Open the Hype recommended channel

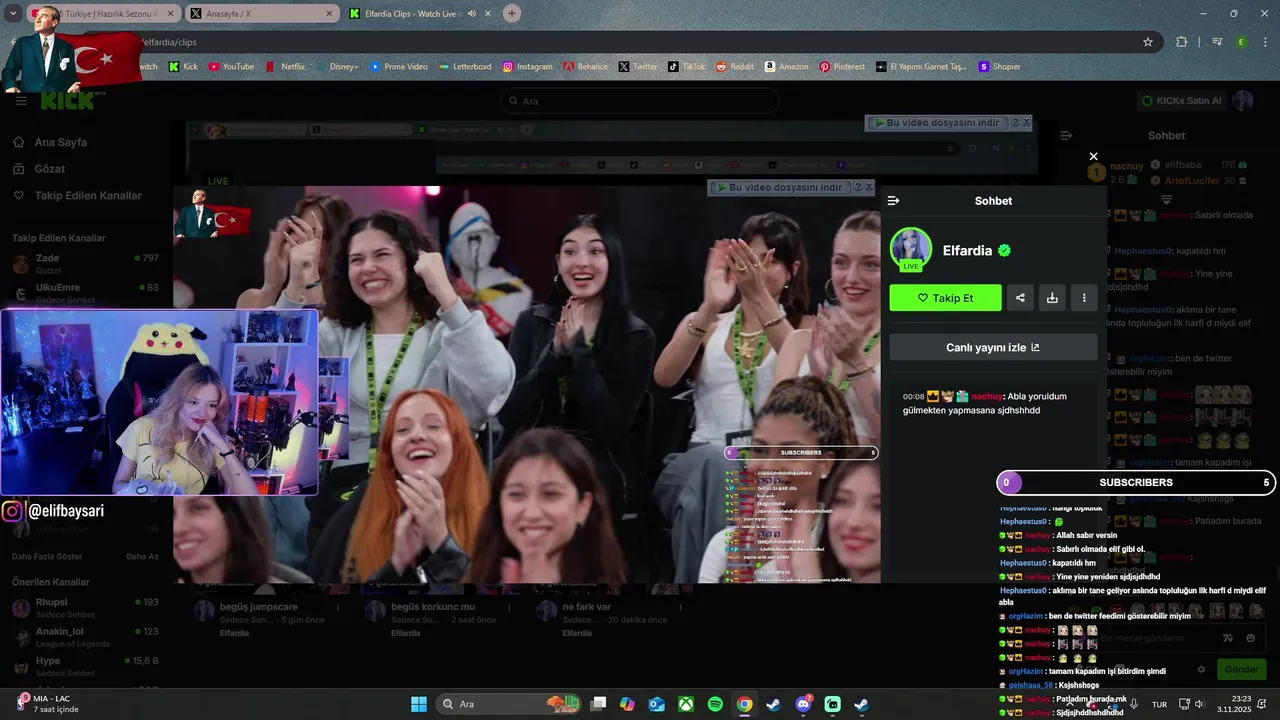85,667
